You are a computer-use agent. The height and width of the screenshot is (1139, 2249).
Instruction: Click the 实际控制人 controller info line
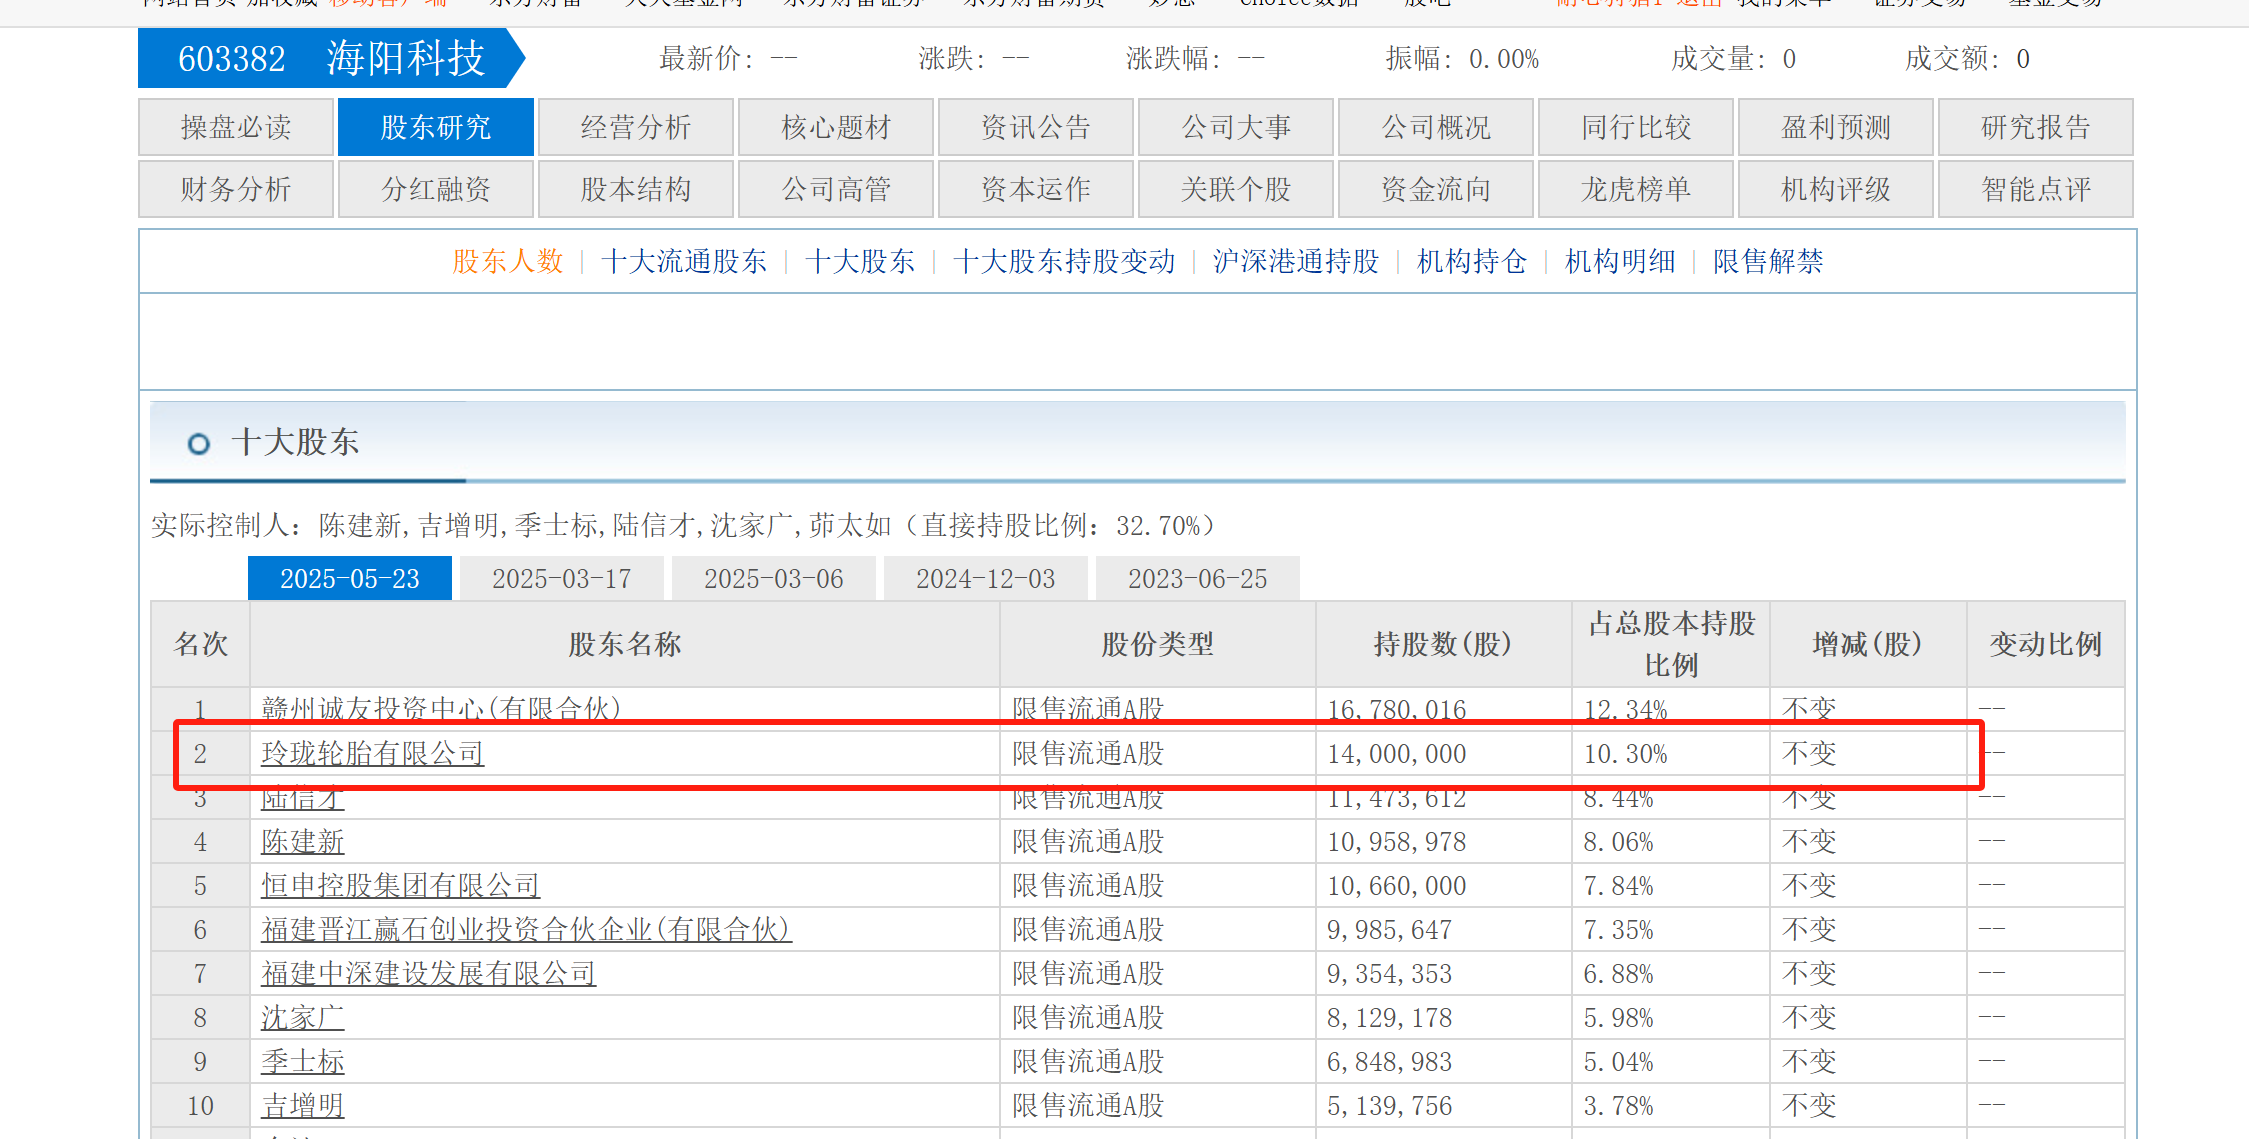point(684,525)
